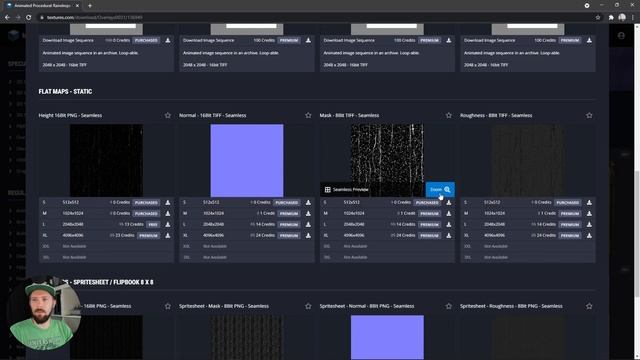Select the Spritesheet - Normal - 8Bit PNG title

click(x=367, y=306)
